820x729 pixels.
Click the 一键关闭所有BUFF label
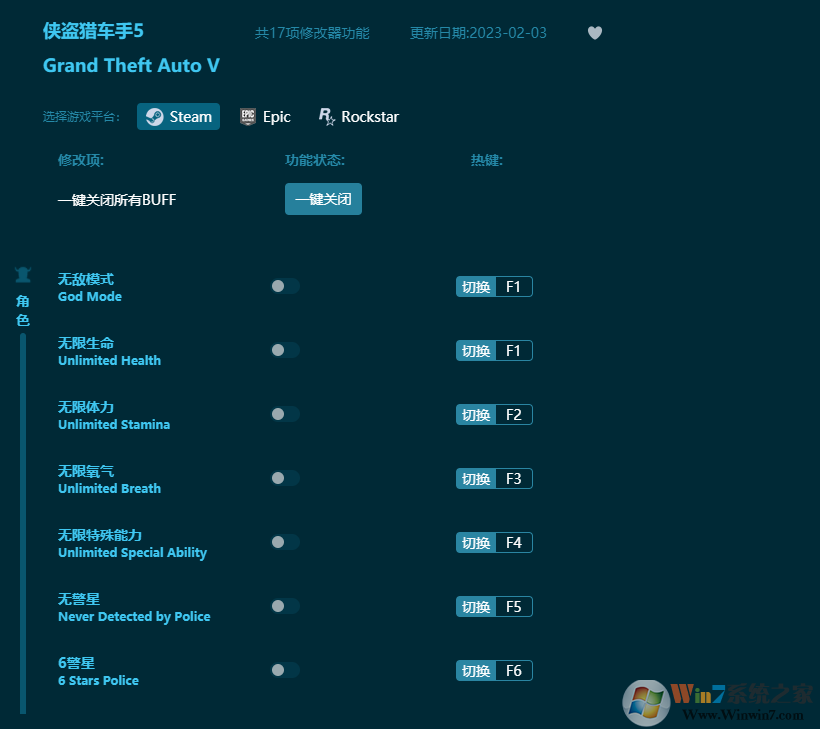pyautogui.click(x=117, y=200)
